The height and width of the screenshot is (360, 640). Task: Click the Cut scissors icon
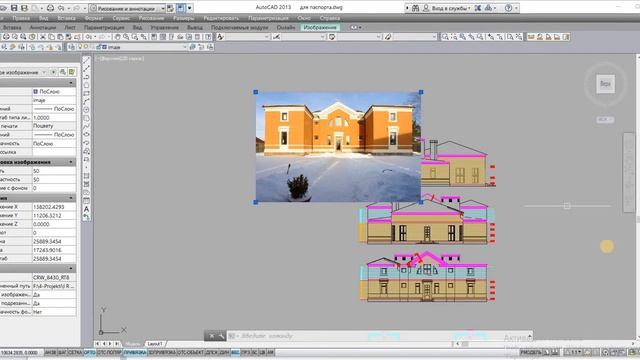[43, 37]
